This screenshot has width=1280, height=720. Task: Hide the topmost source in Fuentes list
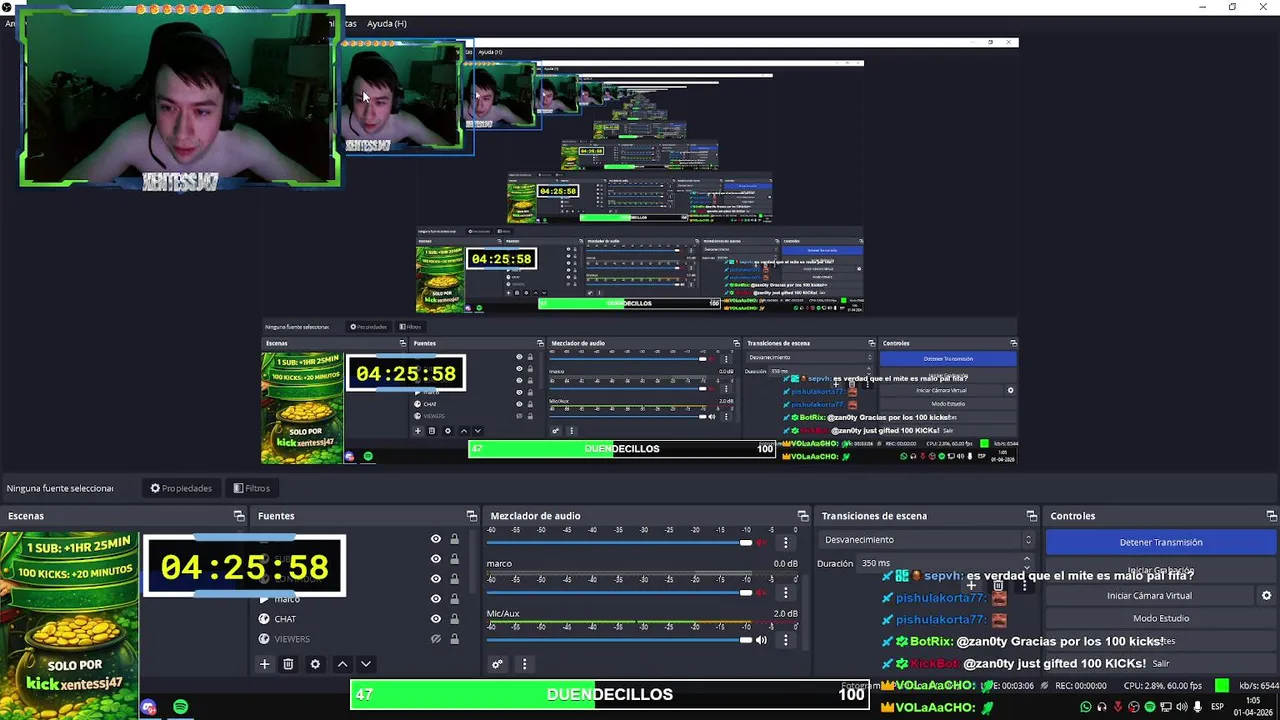(435, 539)
